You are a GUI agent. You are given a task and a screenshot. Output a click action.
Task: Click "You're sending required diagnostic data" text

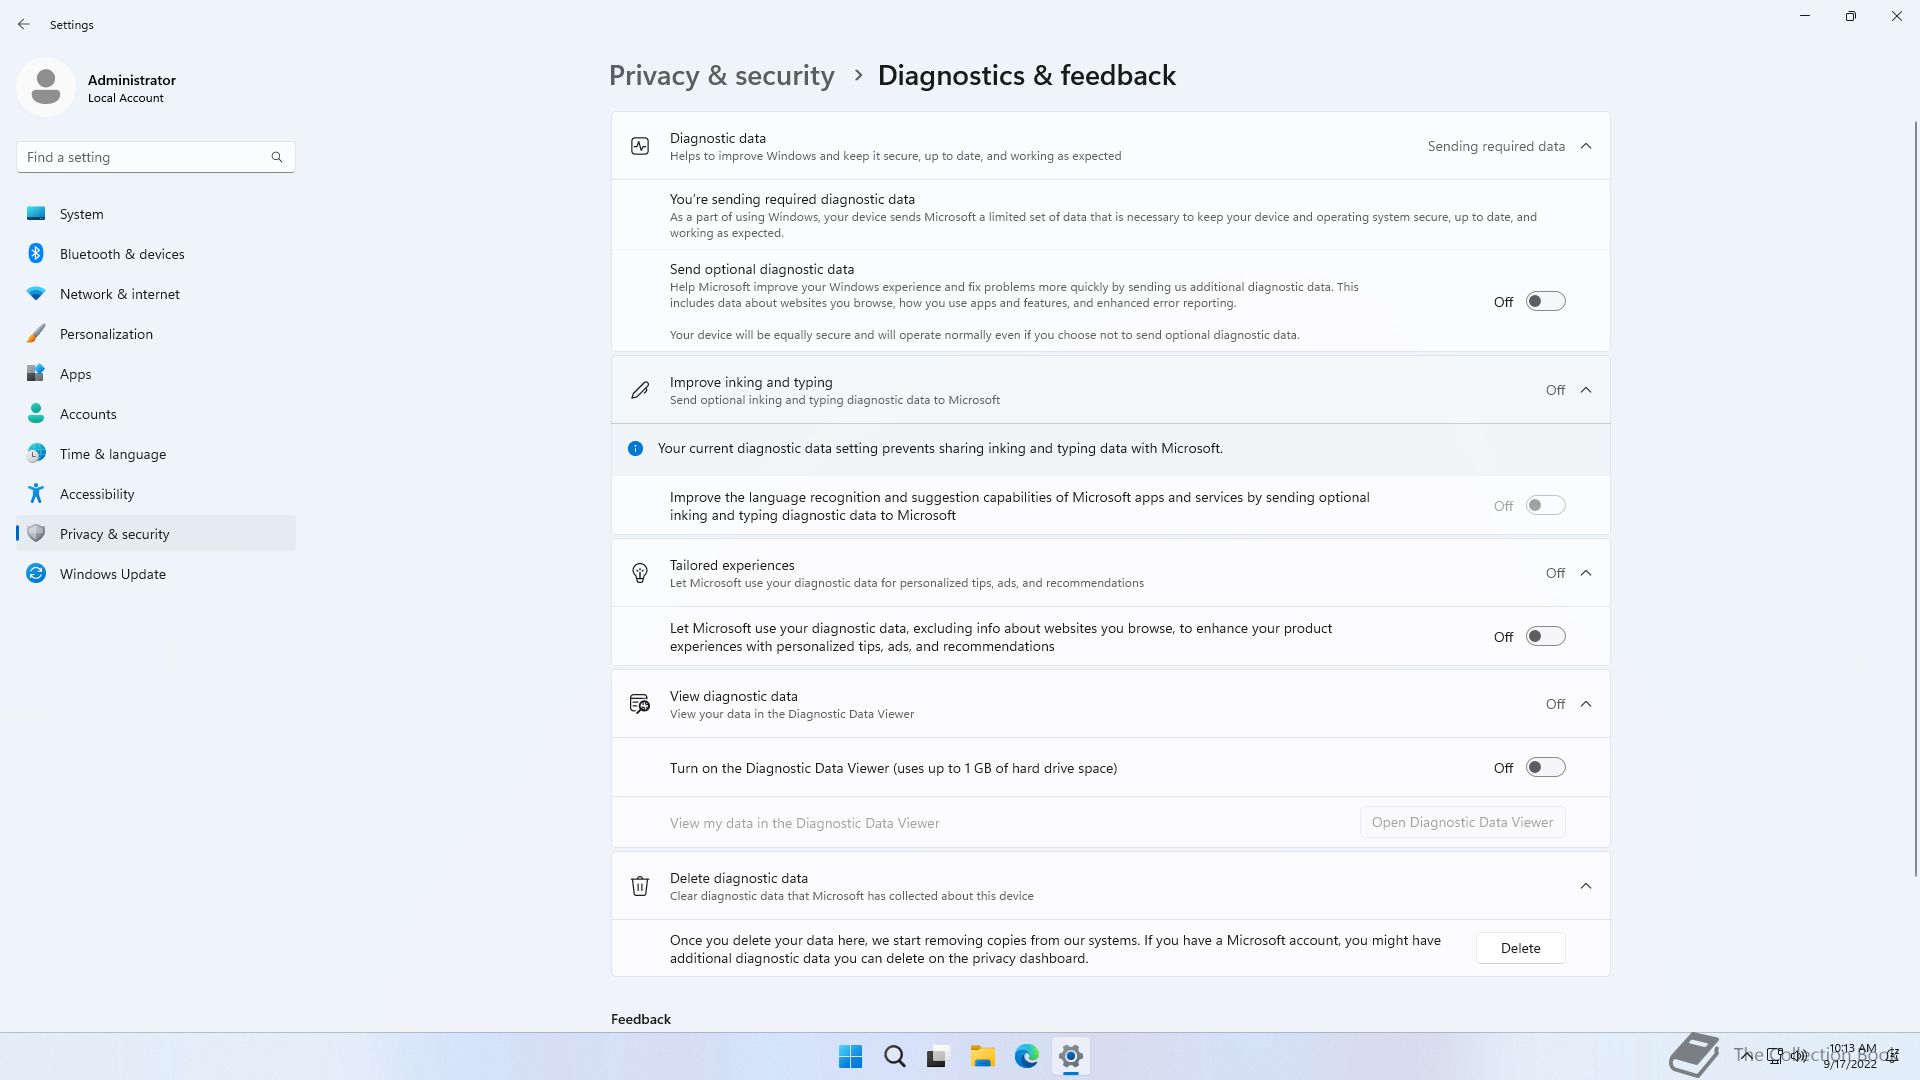coord(792,200)
